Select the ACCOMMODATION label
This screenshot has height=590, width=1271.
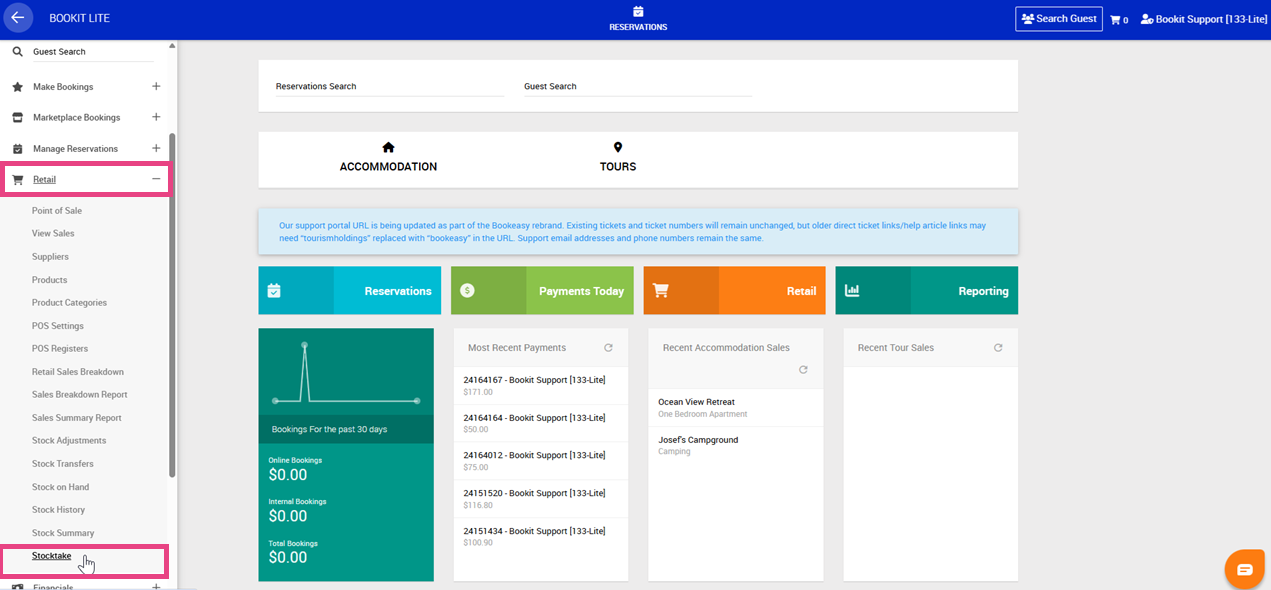point(388,167)
